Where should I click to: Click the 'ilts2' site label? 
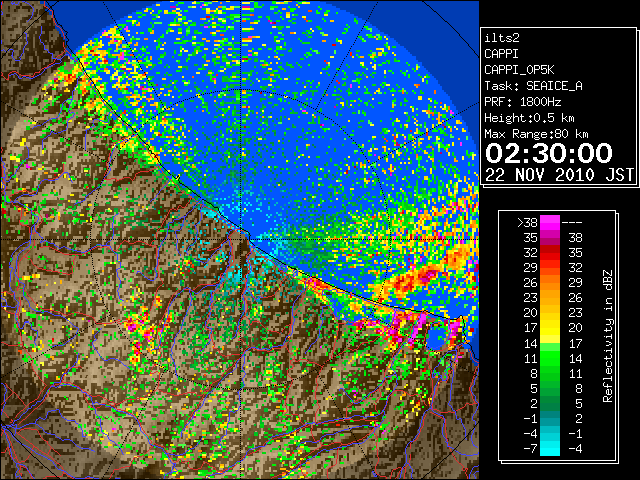502,38
